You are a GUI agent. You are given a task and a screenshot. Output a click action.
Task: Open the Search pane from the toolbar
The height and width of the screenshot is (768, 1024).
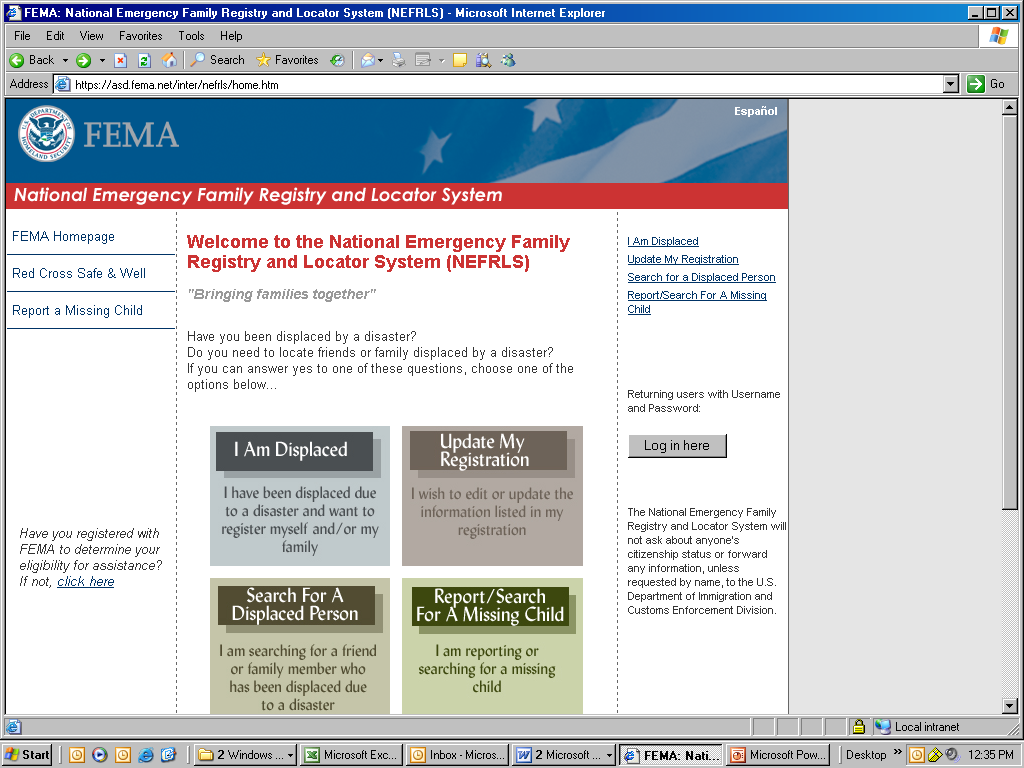click(x=218, y=60)
